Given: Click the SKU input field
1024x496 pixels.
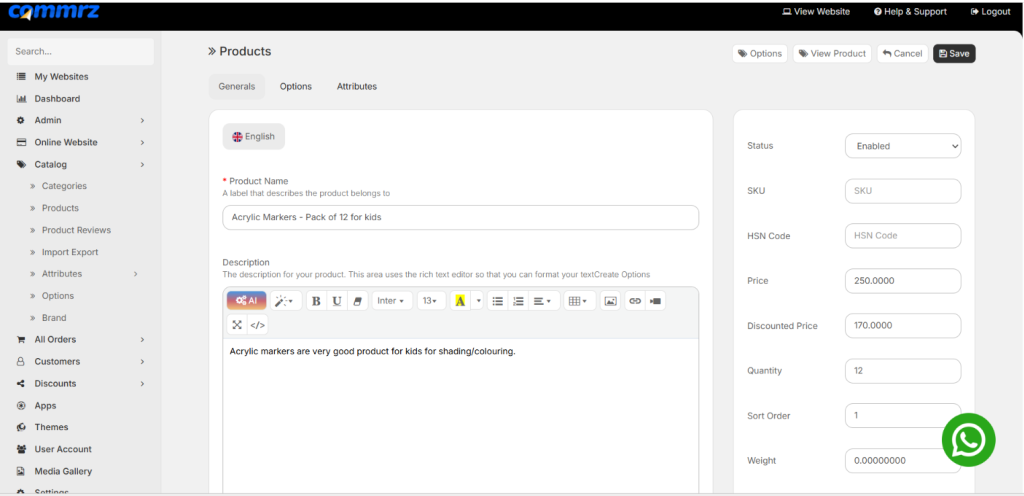Looking at the screenshot, I should tap(903, 191).
